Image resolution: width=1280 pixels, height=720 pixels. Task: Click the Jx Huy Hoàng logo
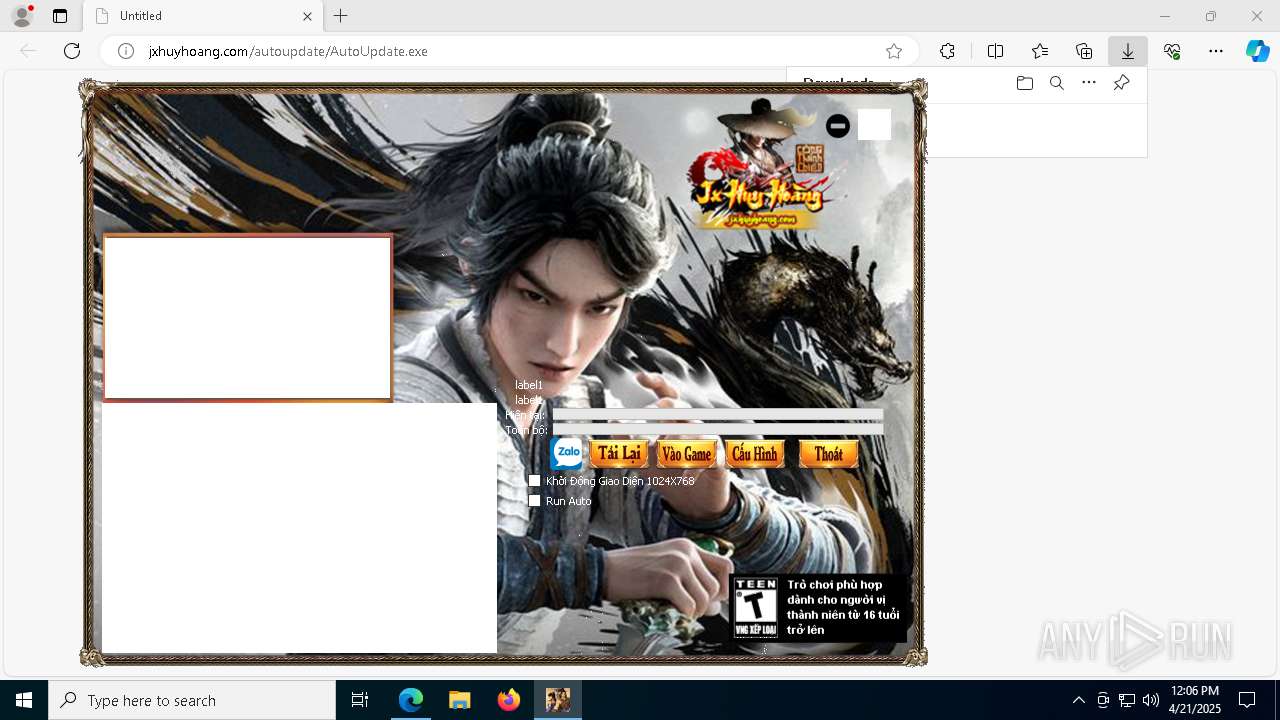tap(760, 165)
